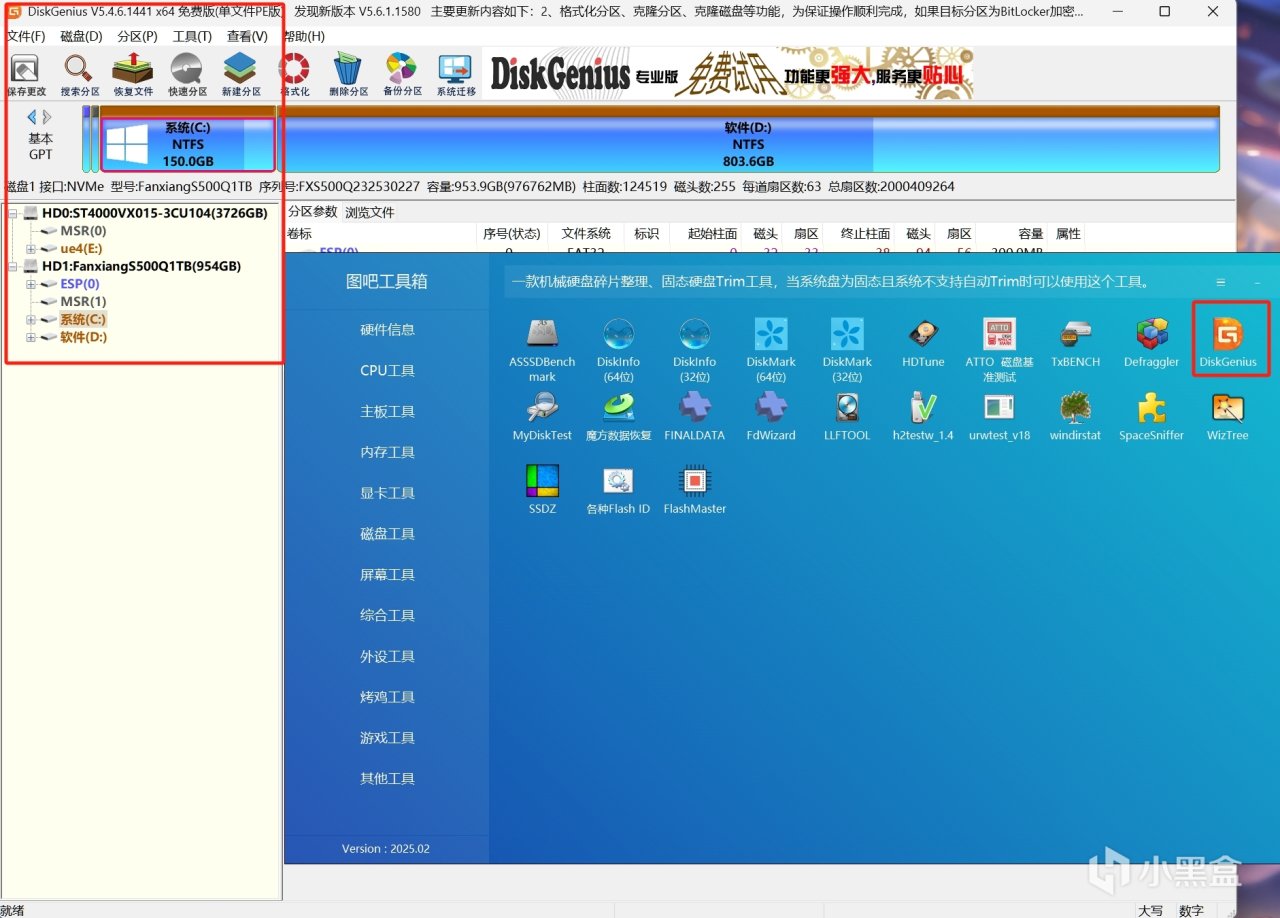Expand the ue4(E:) partition tree node
The width and height of the screenshot is (1280, 918).
31,249
